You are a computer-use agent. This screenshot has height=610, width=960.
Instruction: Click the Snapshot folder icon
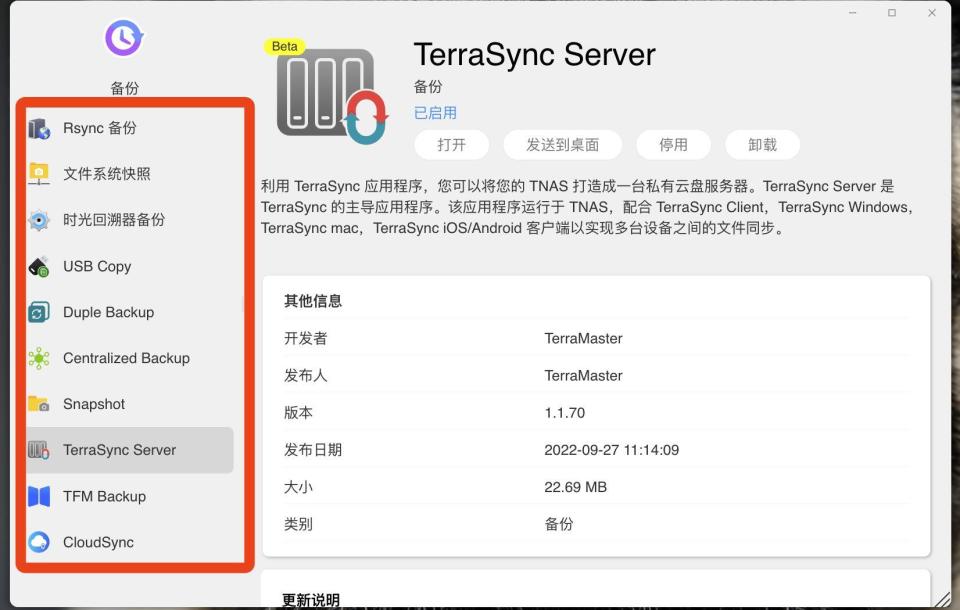click(x=39, y=404)
